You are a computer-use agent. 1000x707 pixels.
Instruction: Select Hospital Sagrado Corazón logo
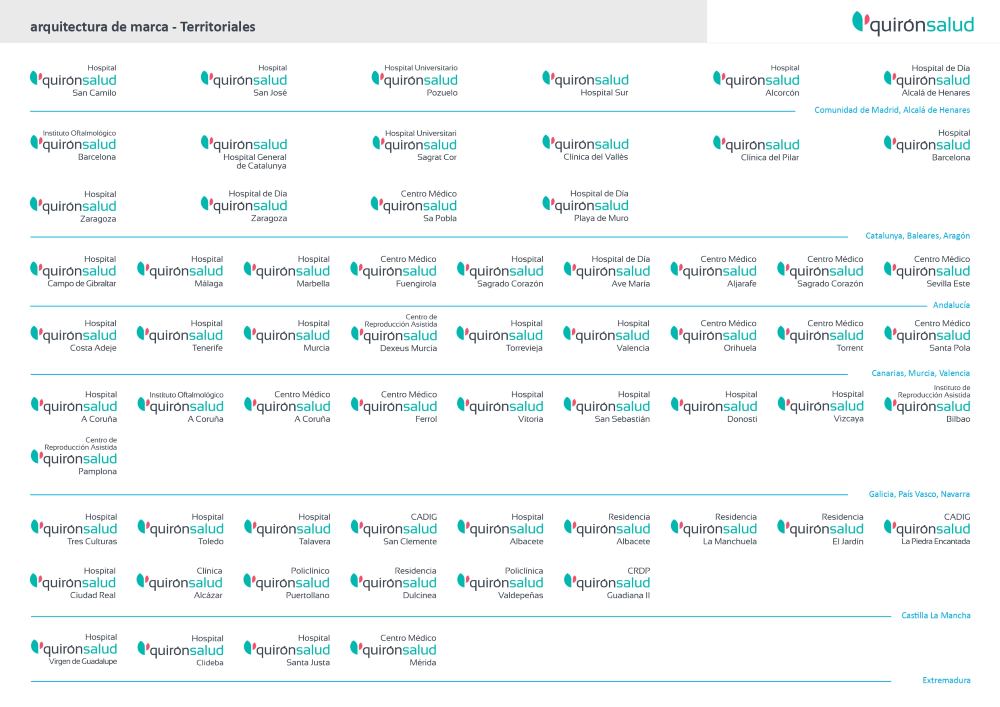point(500,272)
